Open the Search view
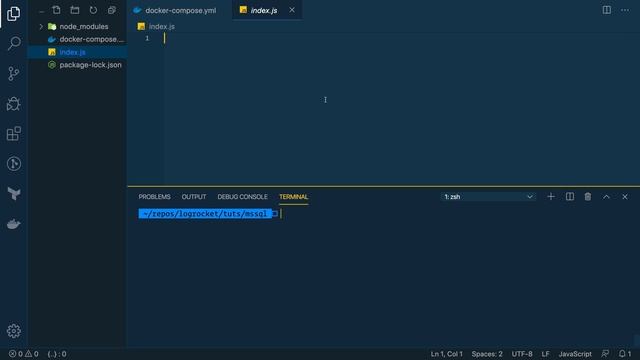Viewport: 640px width, 360px height. click(13, 43)
